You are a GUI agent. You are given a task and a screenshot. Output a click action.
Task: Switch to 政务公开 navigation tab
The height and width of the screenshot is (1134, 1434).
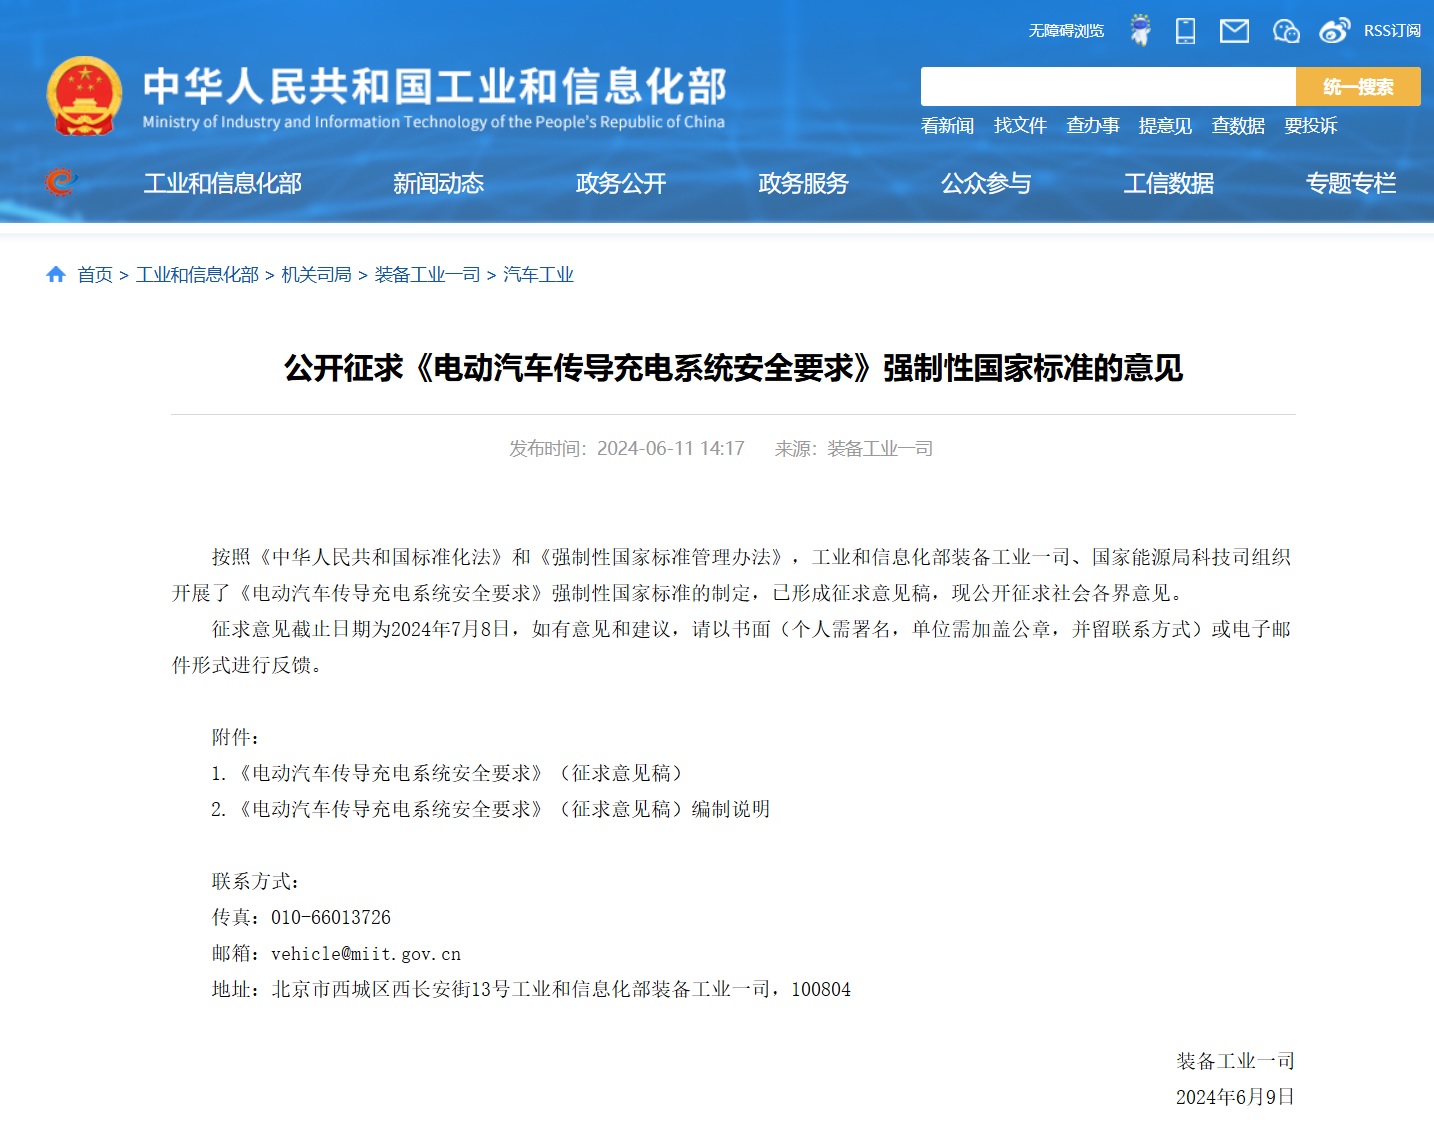(620, 183)
